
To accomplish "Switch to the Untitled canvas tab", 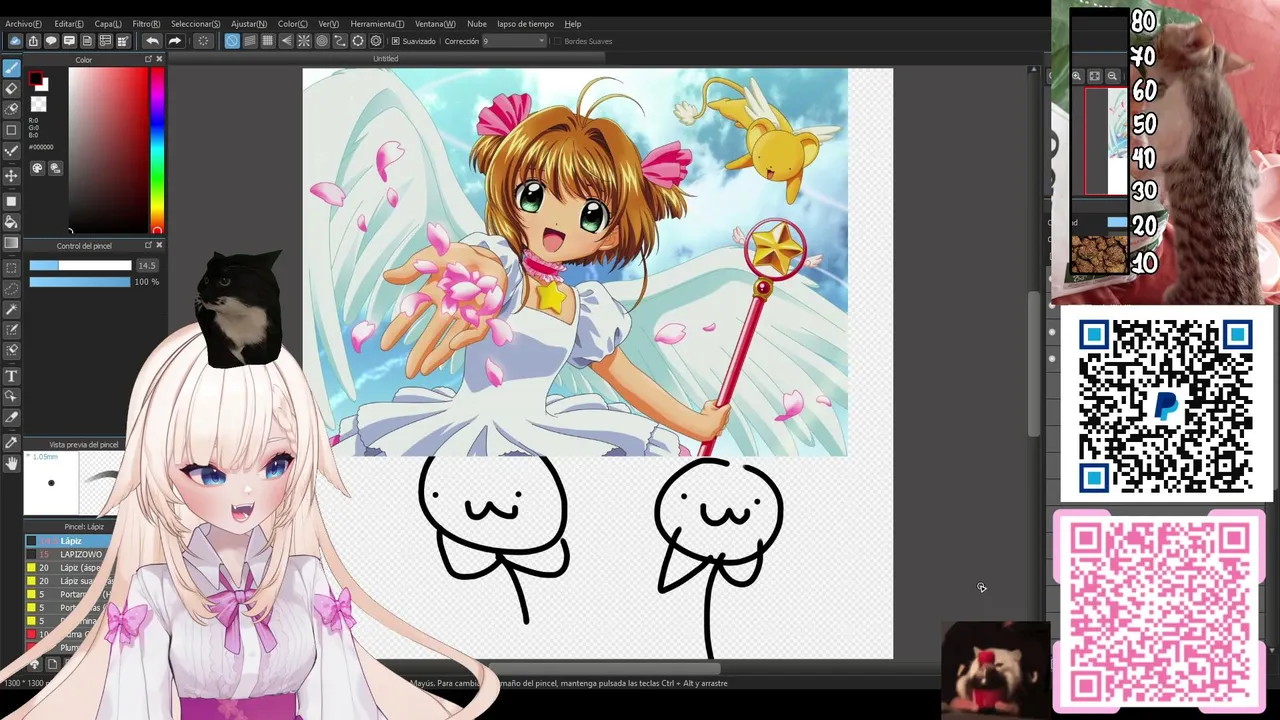I will [386, 59].
